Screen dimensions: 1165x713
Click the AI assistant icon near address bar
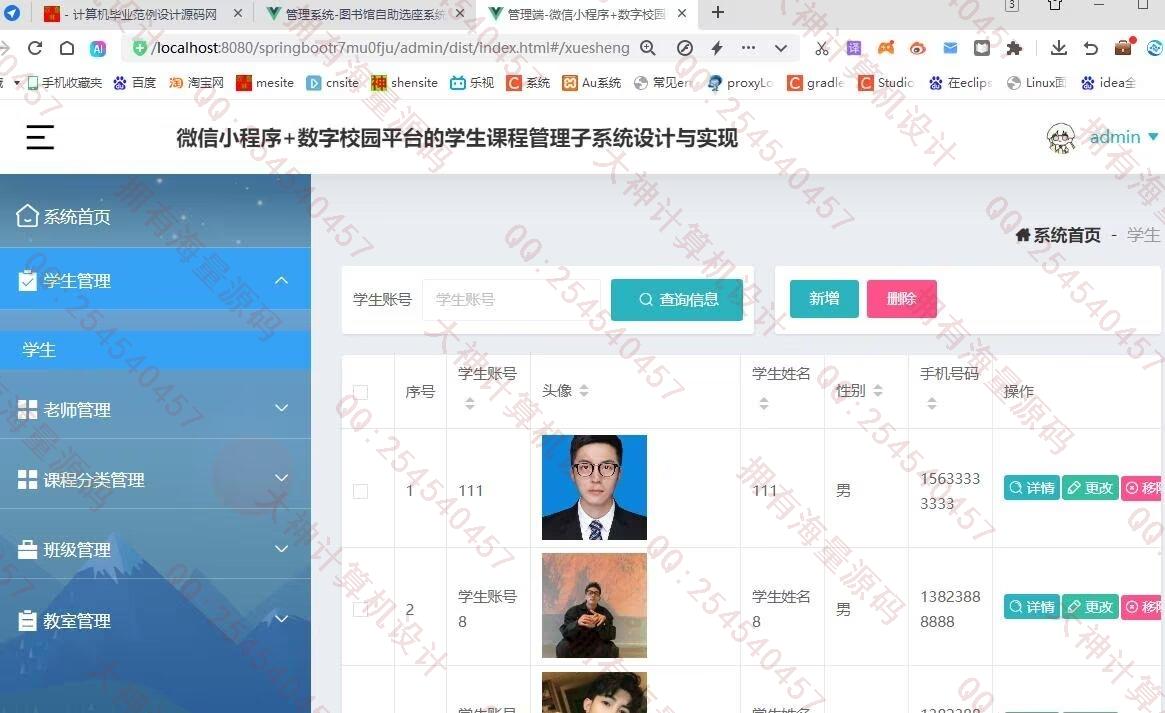98,48
